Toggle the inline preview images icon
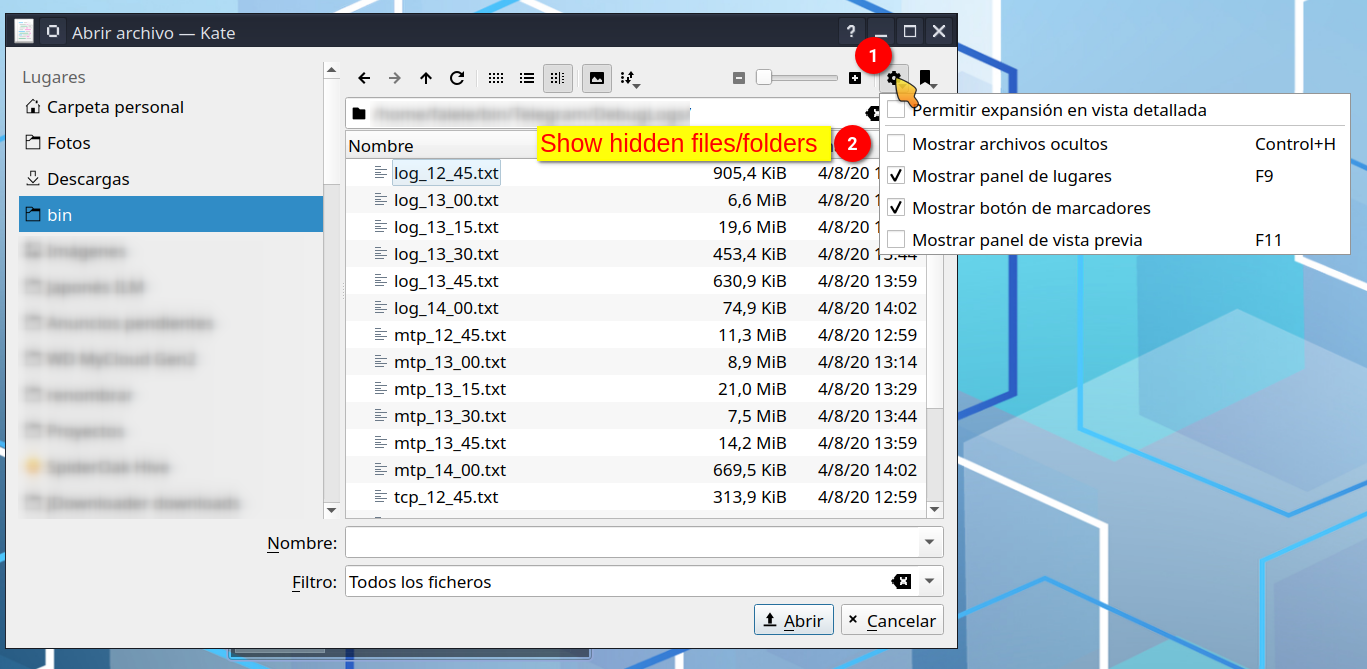This screenshot has width=1367, height=669. pos(596,78)
